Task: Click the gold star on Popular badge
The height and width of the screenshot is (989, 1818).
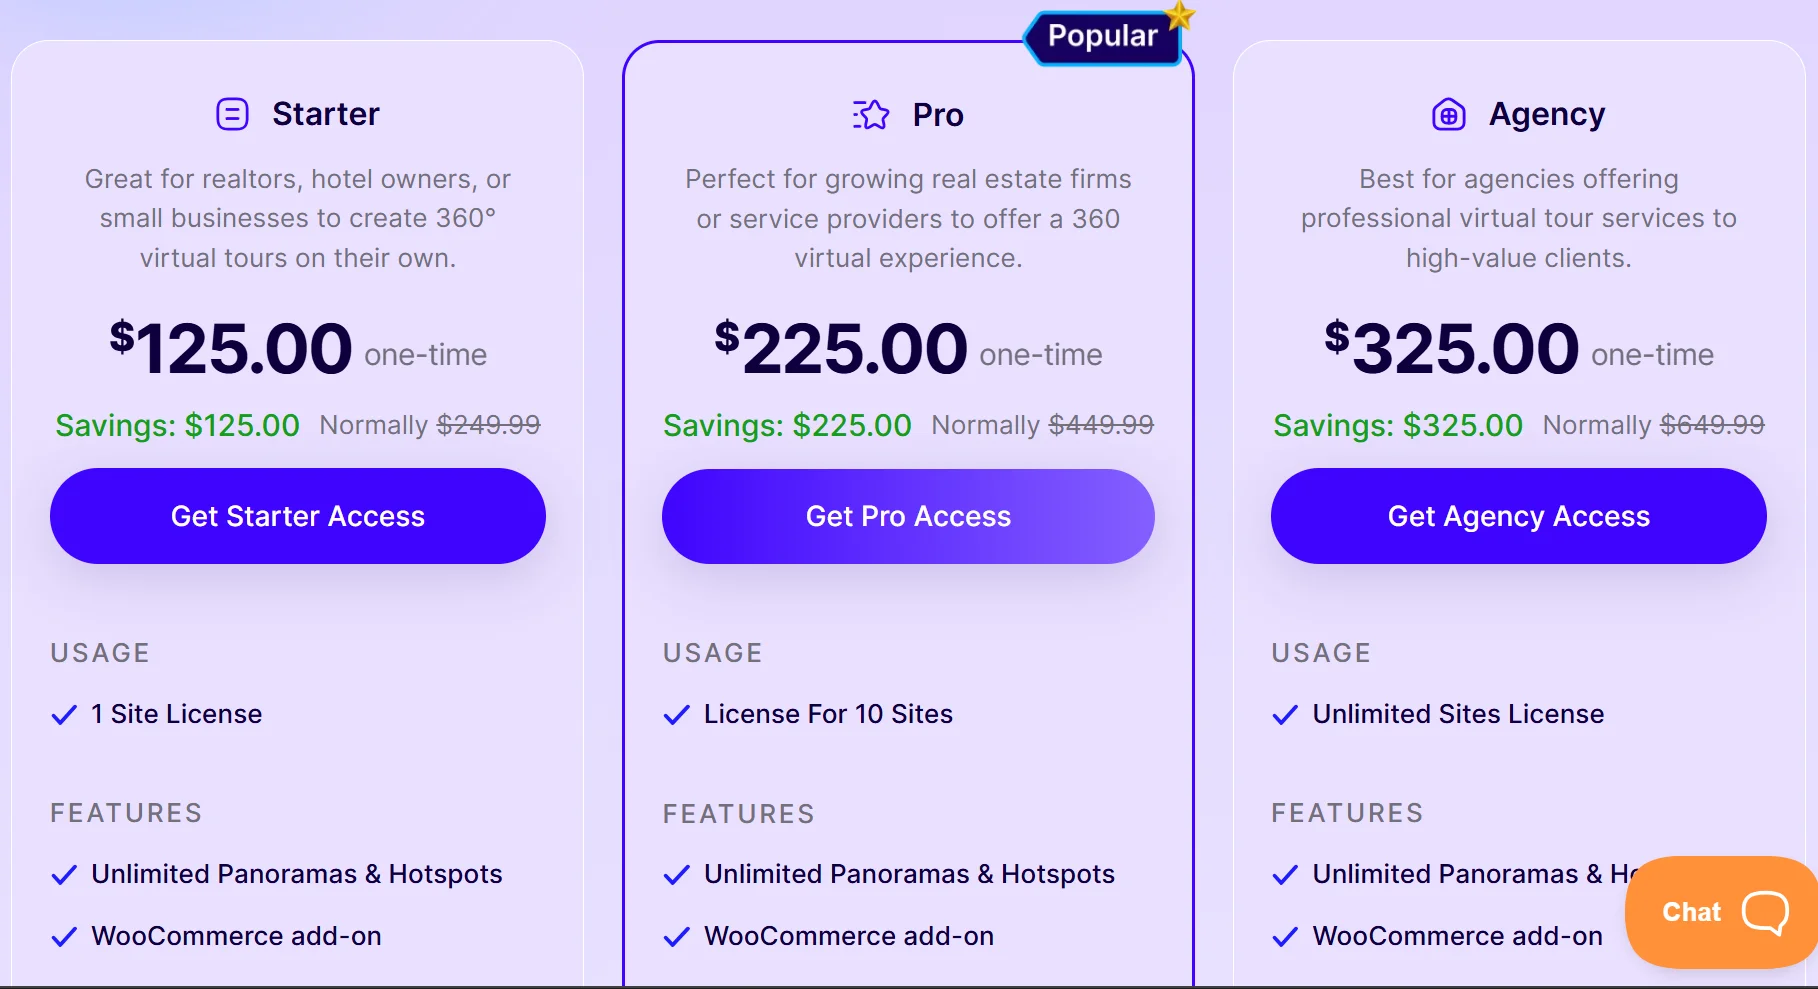Action: [1181, 15]
